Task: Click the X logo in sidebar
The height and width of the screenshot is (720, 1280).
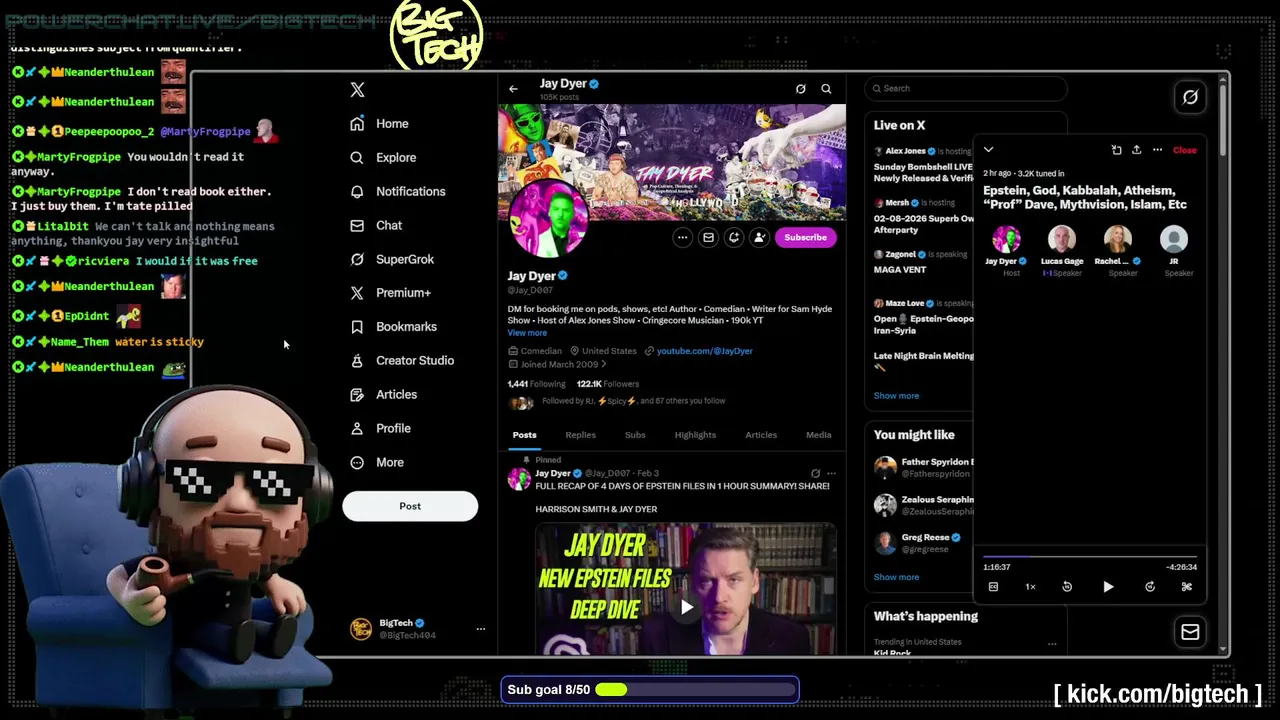Action: pos(357,90)
